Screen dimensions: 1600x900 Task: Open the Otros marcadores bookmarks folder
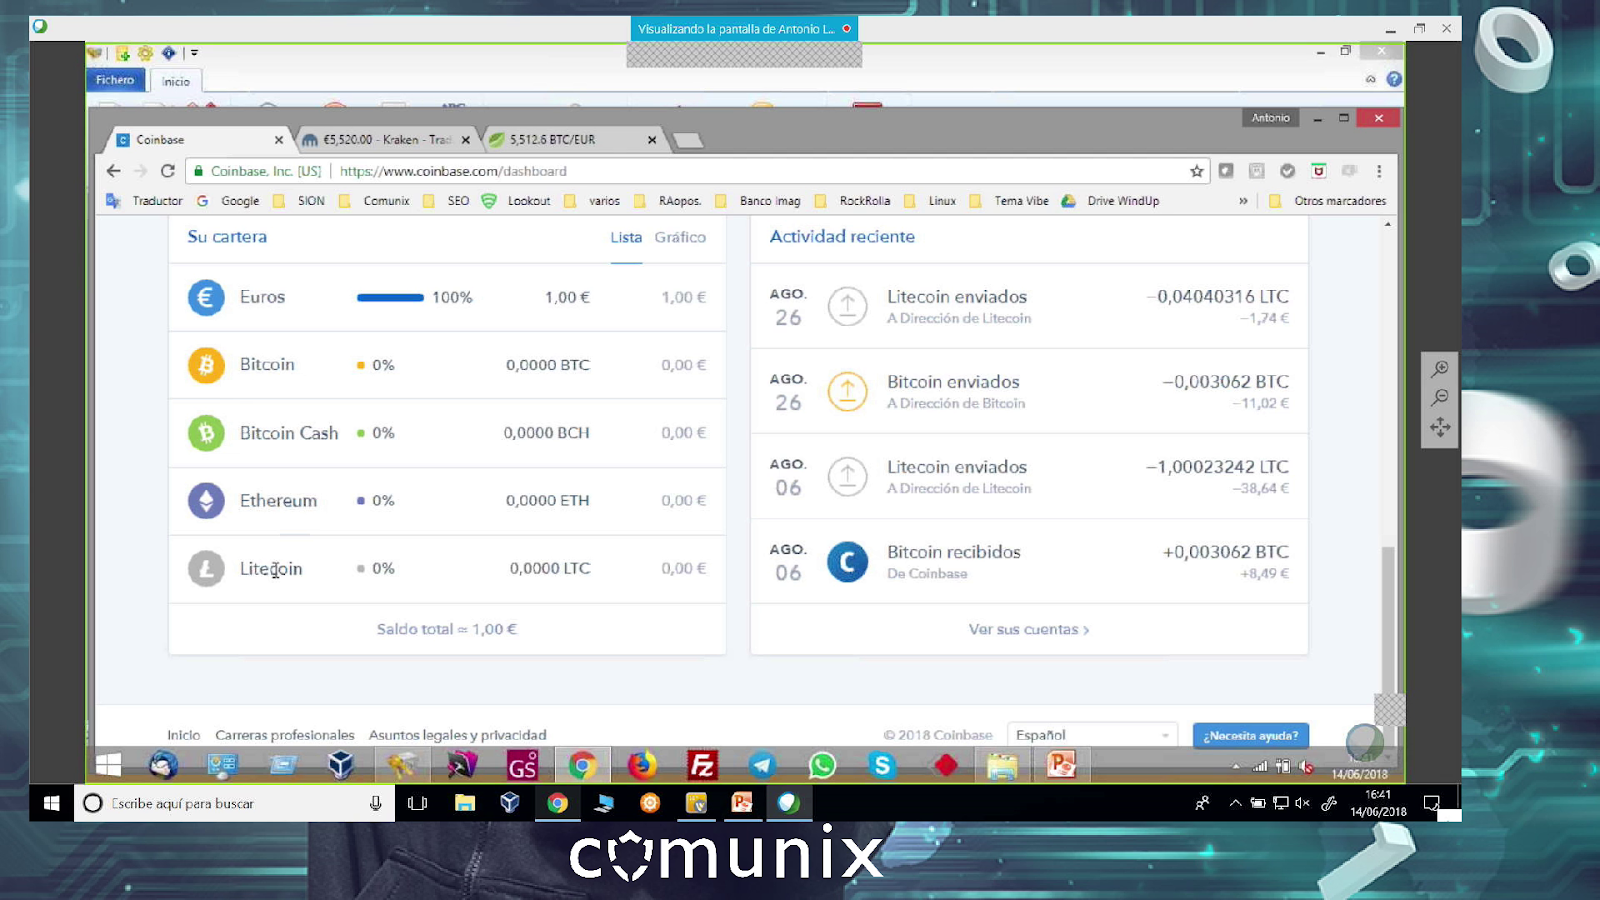1328,201
